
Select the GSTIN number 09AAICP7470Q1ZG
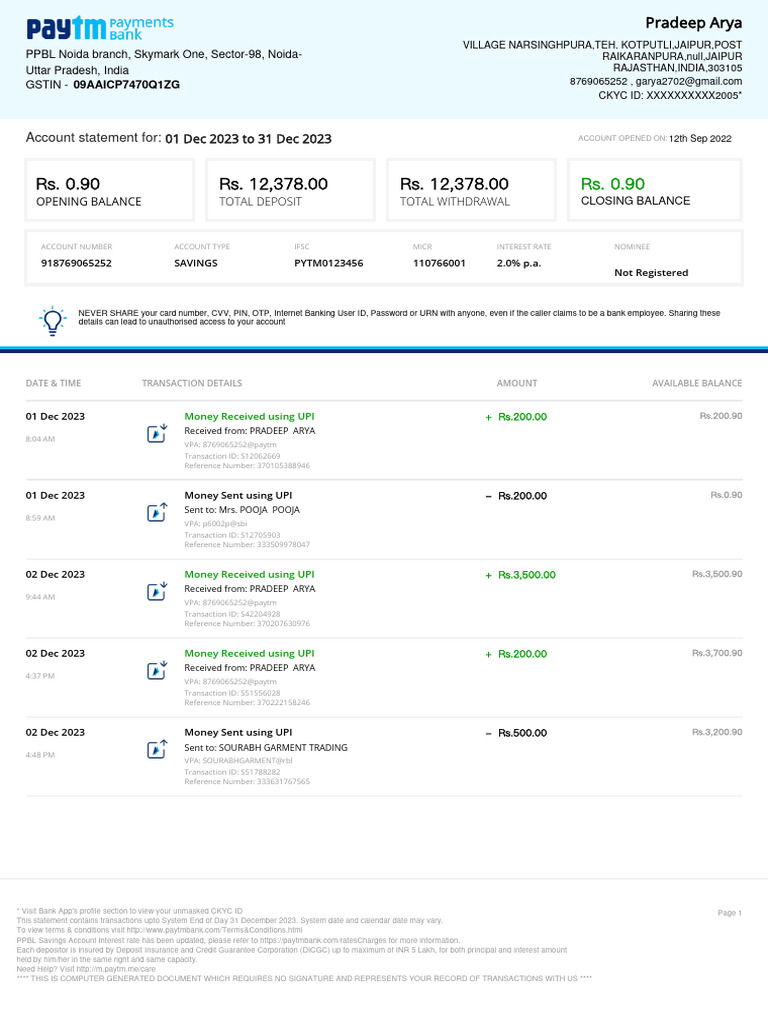pos(126,85)
